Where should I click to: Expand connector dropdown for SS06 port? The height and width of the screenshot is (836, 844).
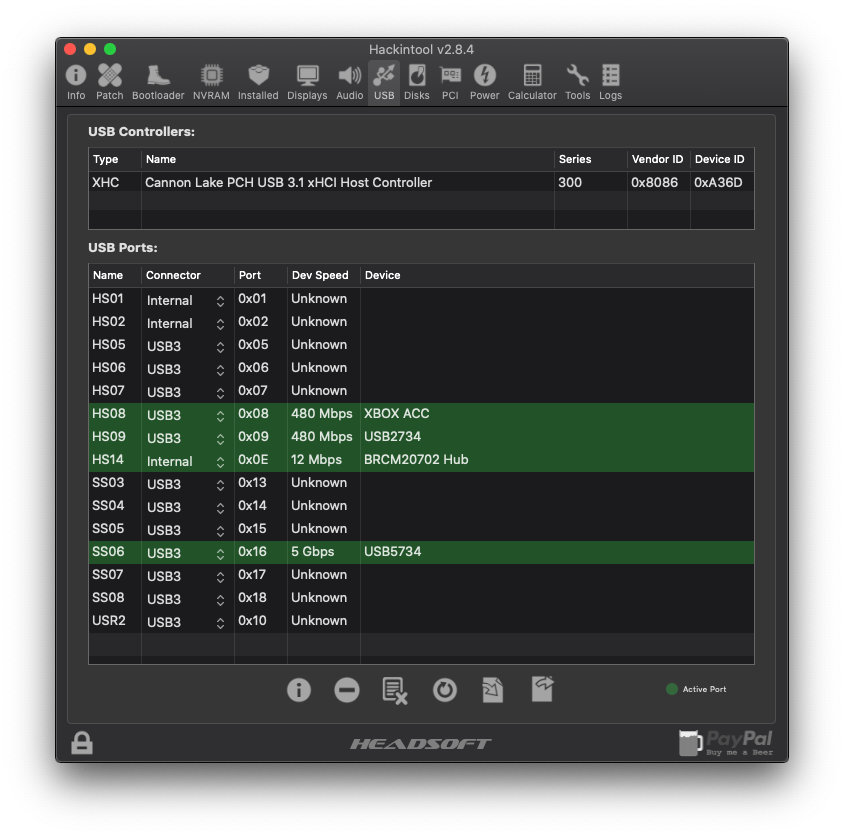pyautogui.click(x=220, y=553)
